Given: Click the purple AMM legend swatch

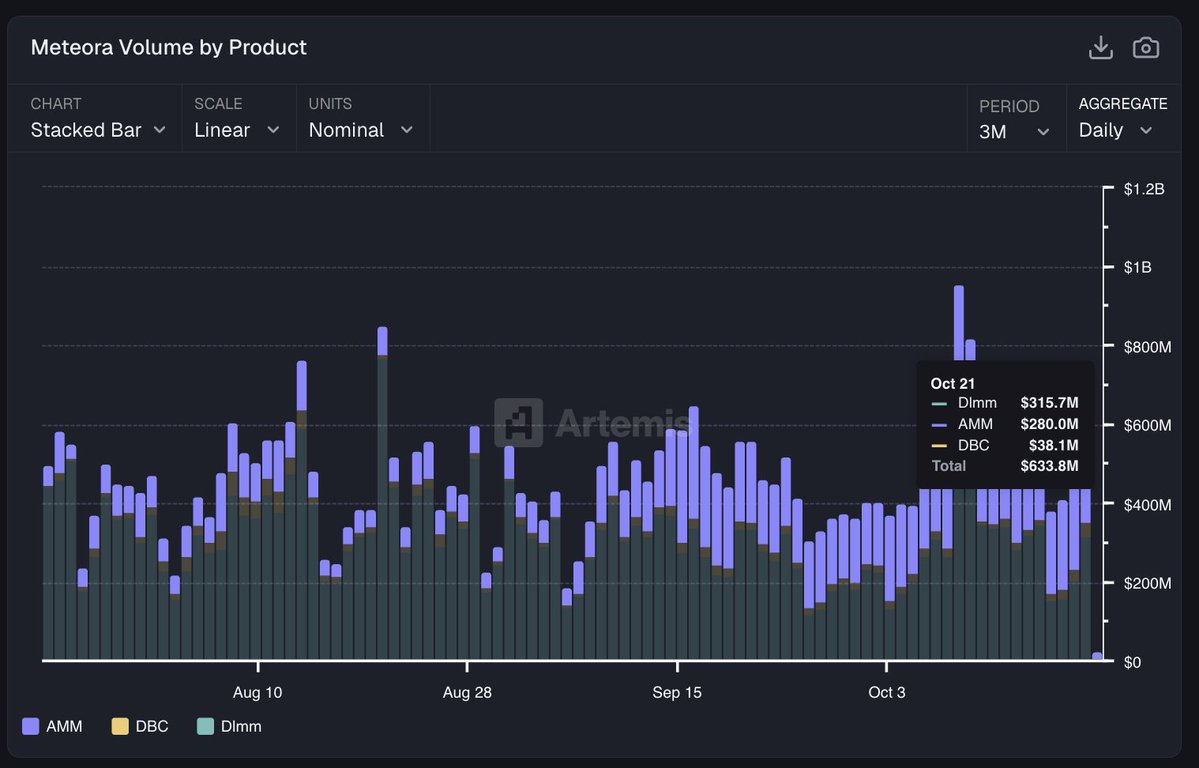Looking at the screenshot, I should coord(31,726).
